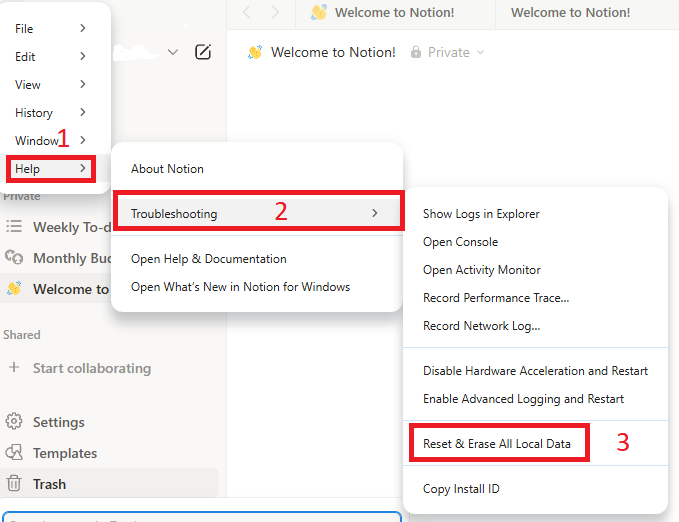Switch to the second Welcome to Notion tab
679x522 pixels.
click(x=570, y=13)
